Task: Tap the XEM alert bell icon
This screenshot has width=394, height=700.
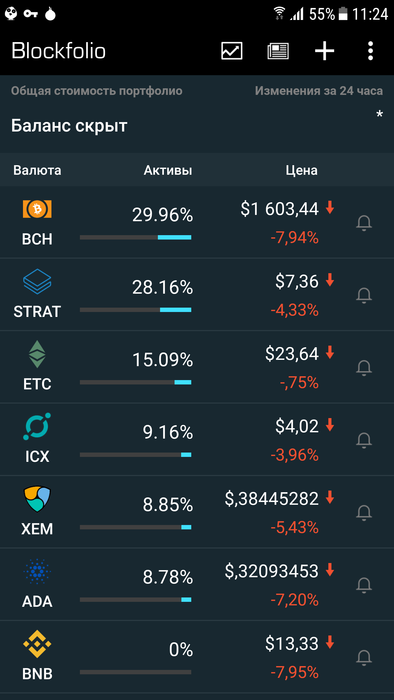Action: pos(364,512)
